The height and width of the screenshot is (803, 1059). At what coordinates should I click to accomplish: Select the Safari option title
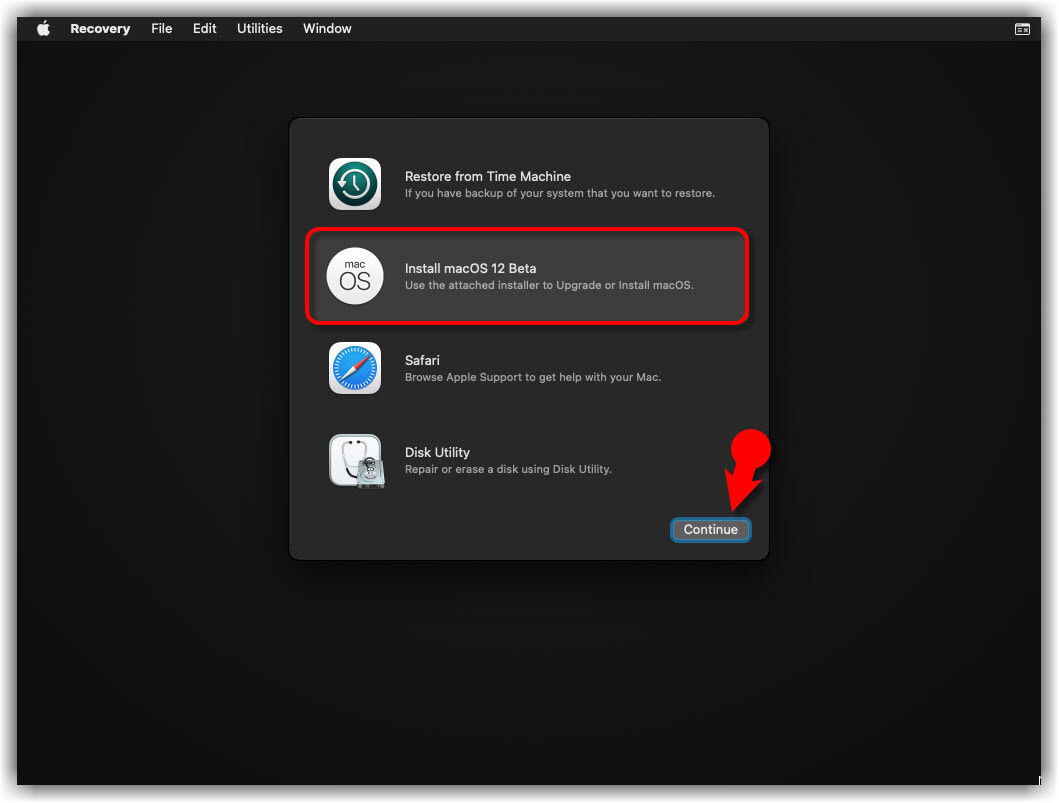[422, 360]
